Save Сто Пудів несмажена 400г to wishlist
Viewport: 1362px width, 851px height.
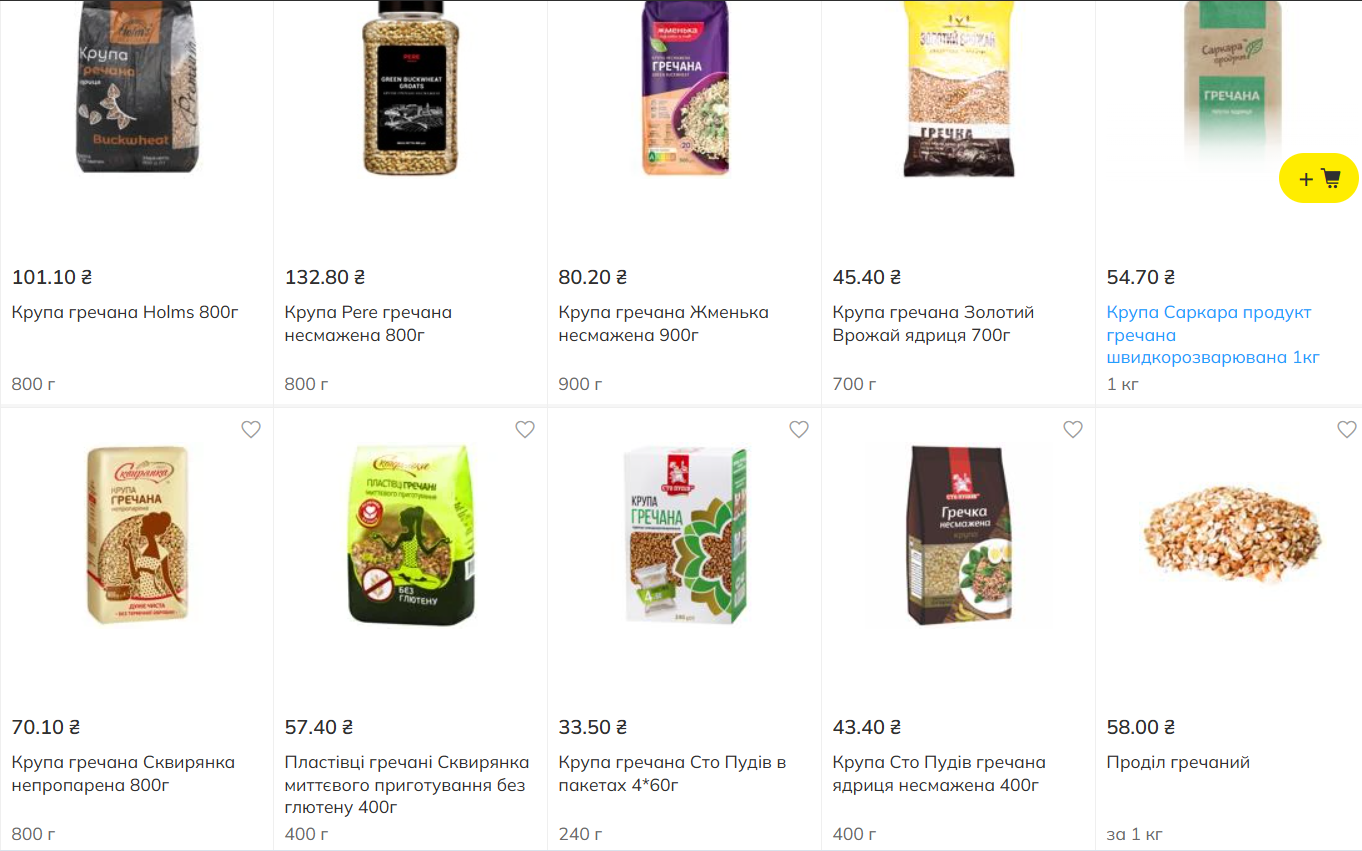1073,429
